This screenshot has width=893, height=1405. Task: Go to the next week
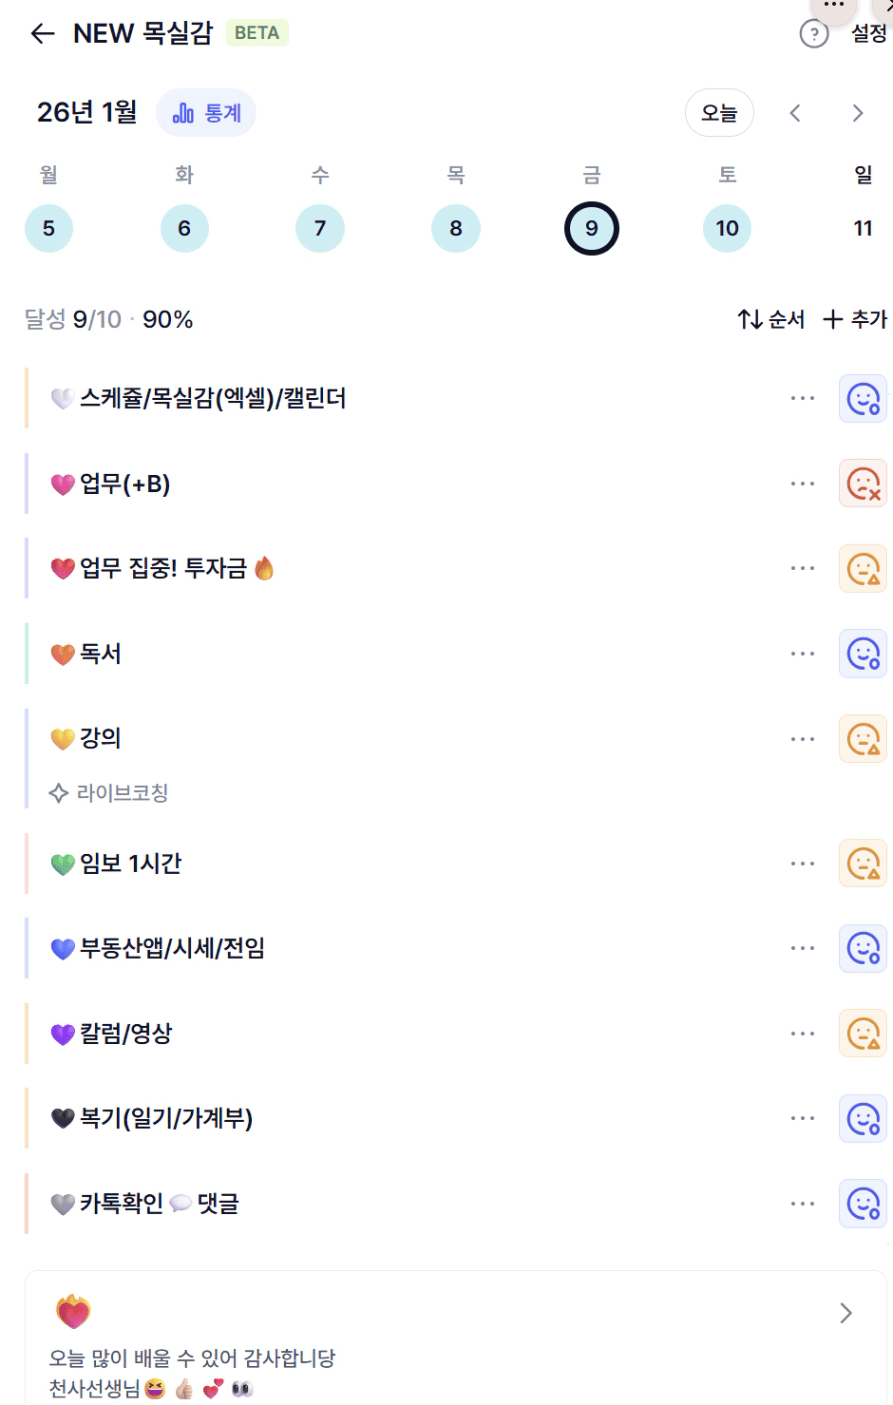click(857, 113)
